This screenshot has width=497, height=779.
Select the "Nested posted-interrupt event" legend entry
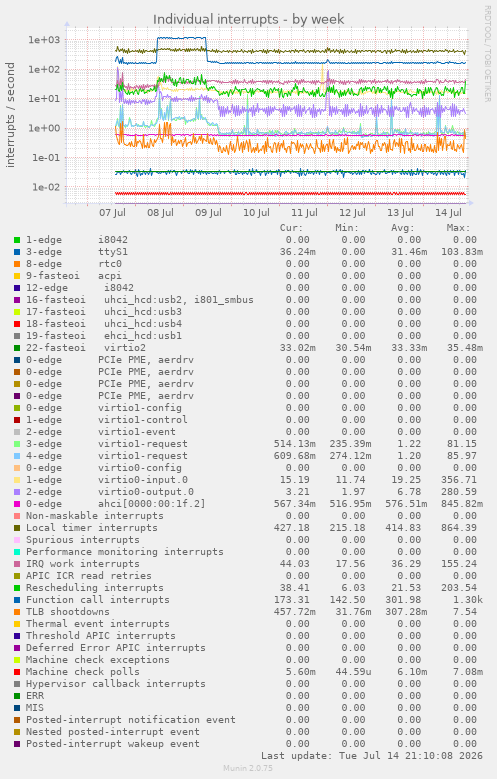point(113,732)
